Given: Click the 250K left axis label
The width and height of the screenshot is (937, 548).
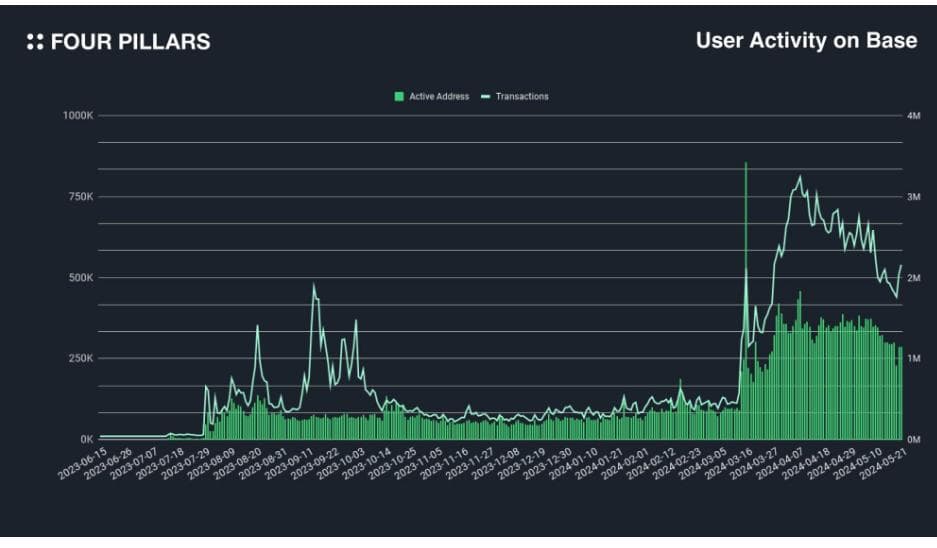Looking at the screenshot, I should coord(79,358).
